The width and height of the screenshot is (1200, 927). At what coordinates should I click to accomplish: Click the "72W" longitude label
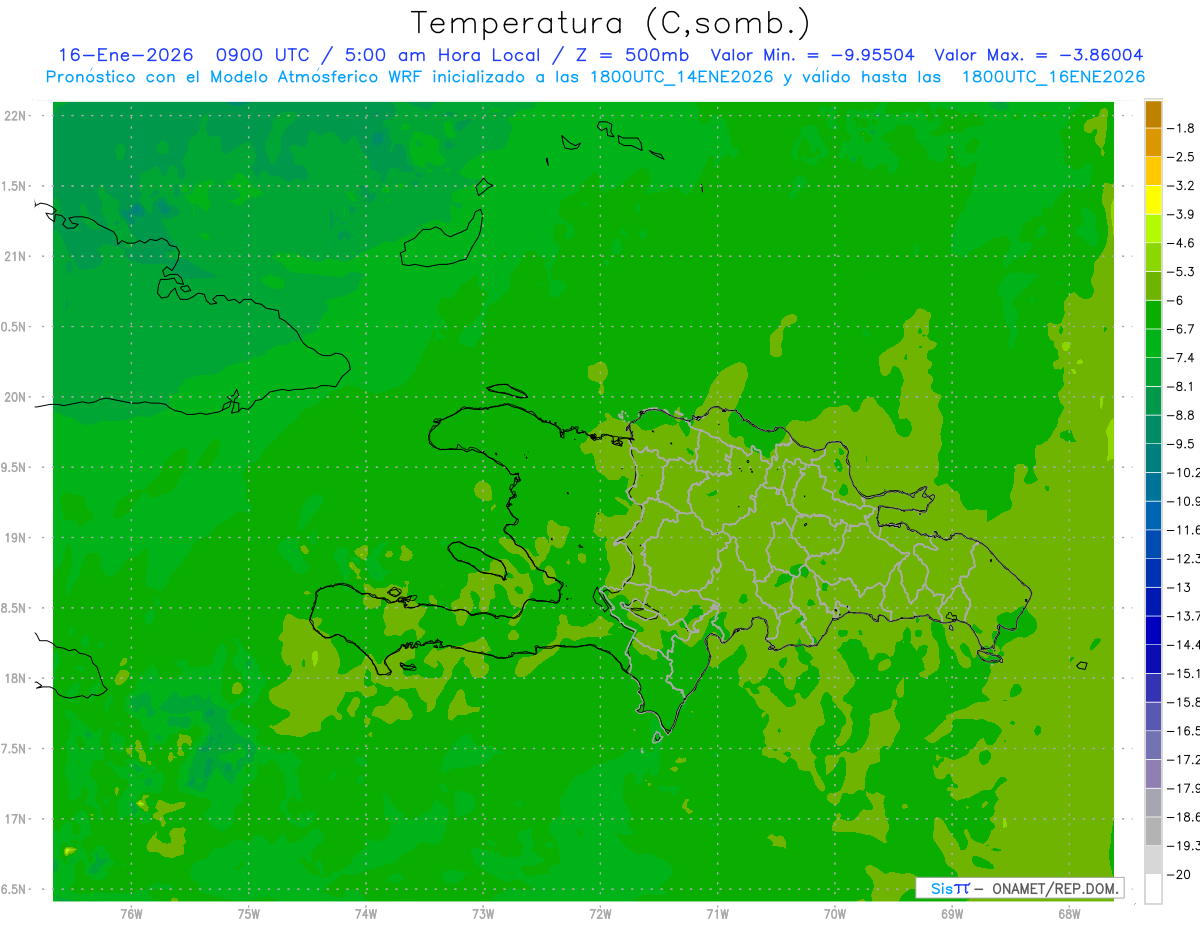click(600, 913)
